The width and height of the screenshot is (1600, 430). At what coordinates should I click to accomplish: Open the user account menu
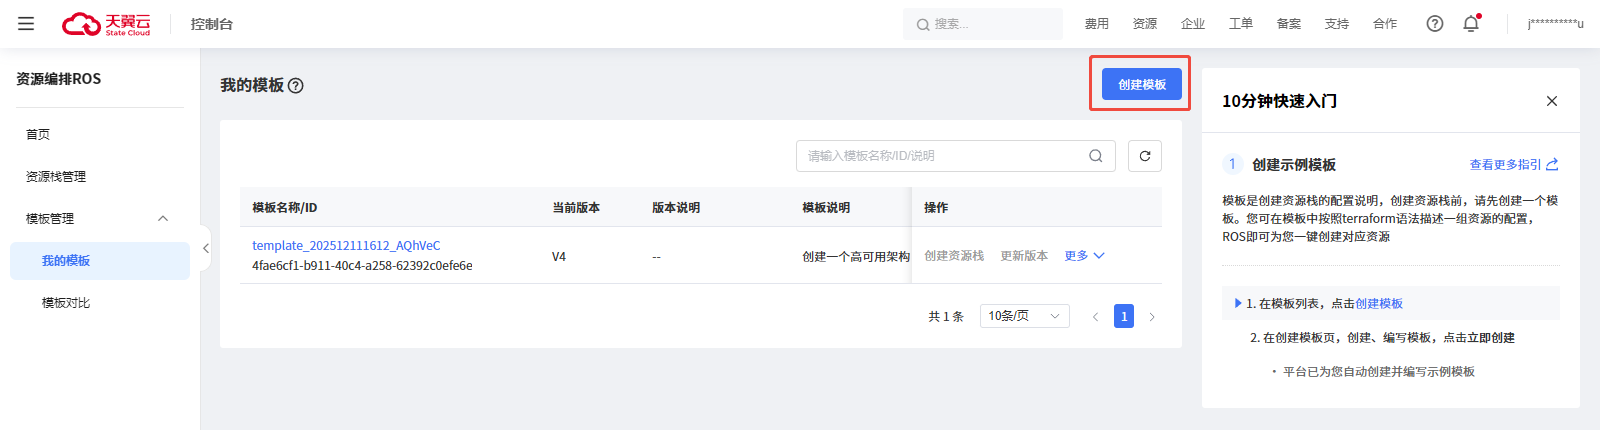tap(1555, 24)
